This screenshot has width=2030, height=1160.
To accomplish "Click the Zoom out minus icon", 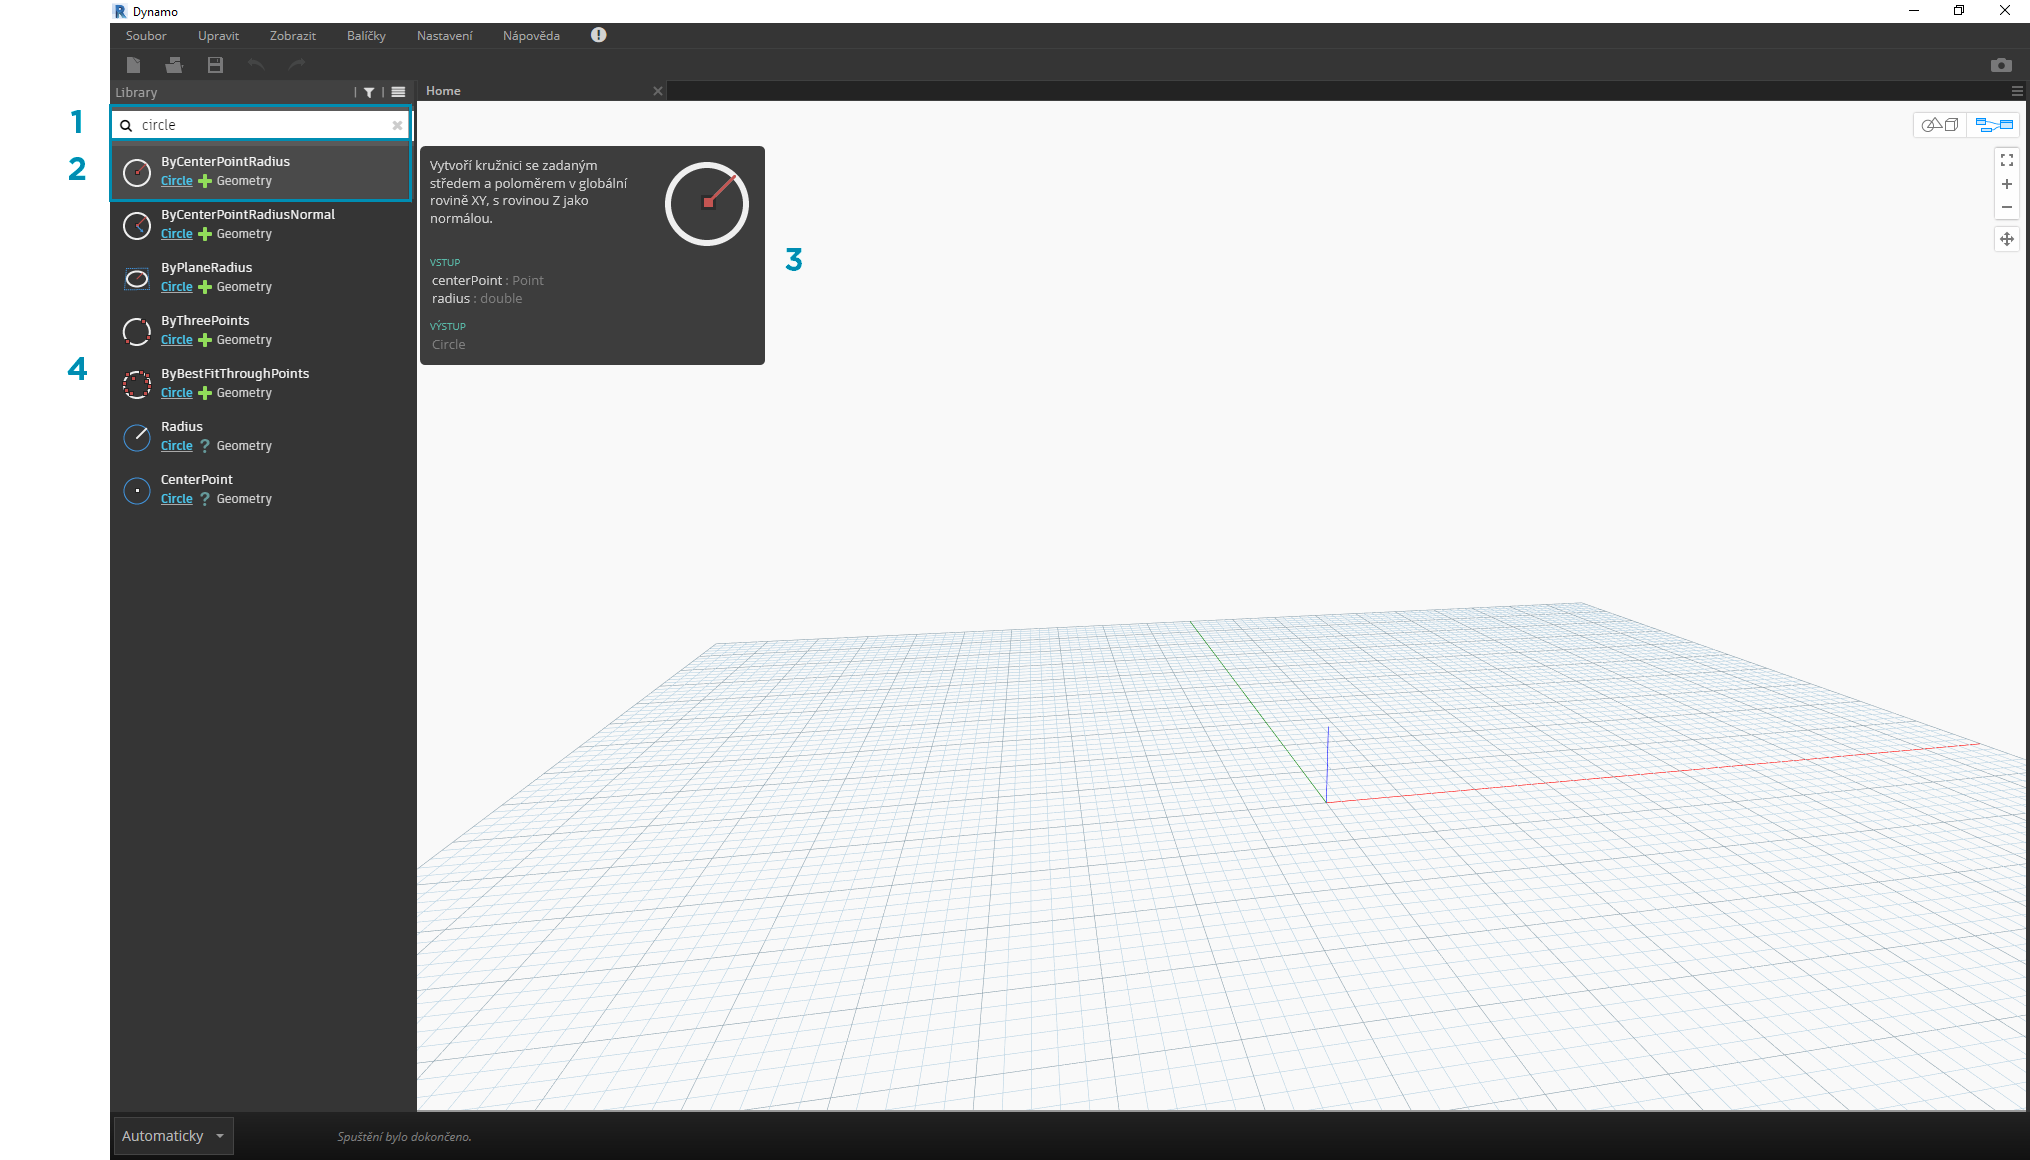I will [x=2006, y=207].
